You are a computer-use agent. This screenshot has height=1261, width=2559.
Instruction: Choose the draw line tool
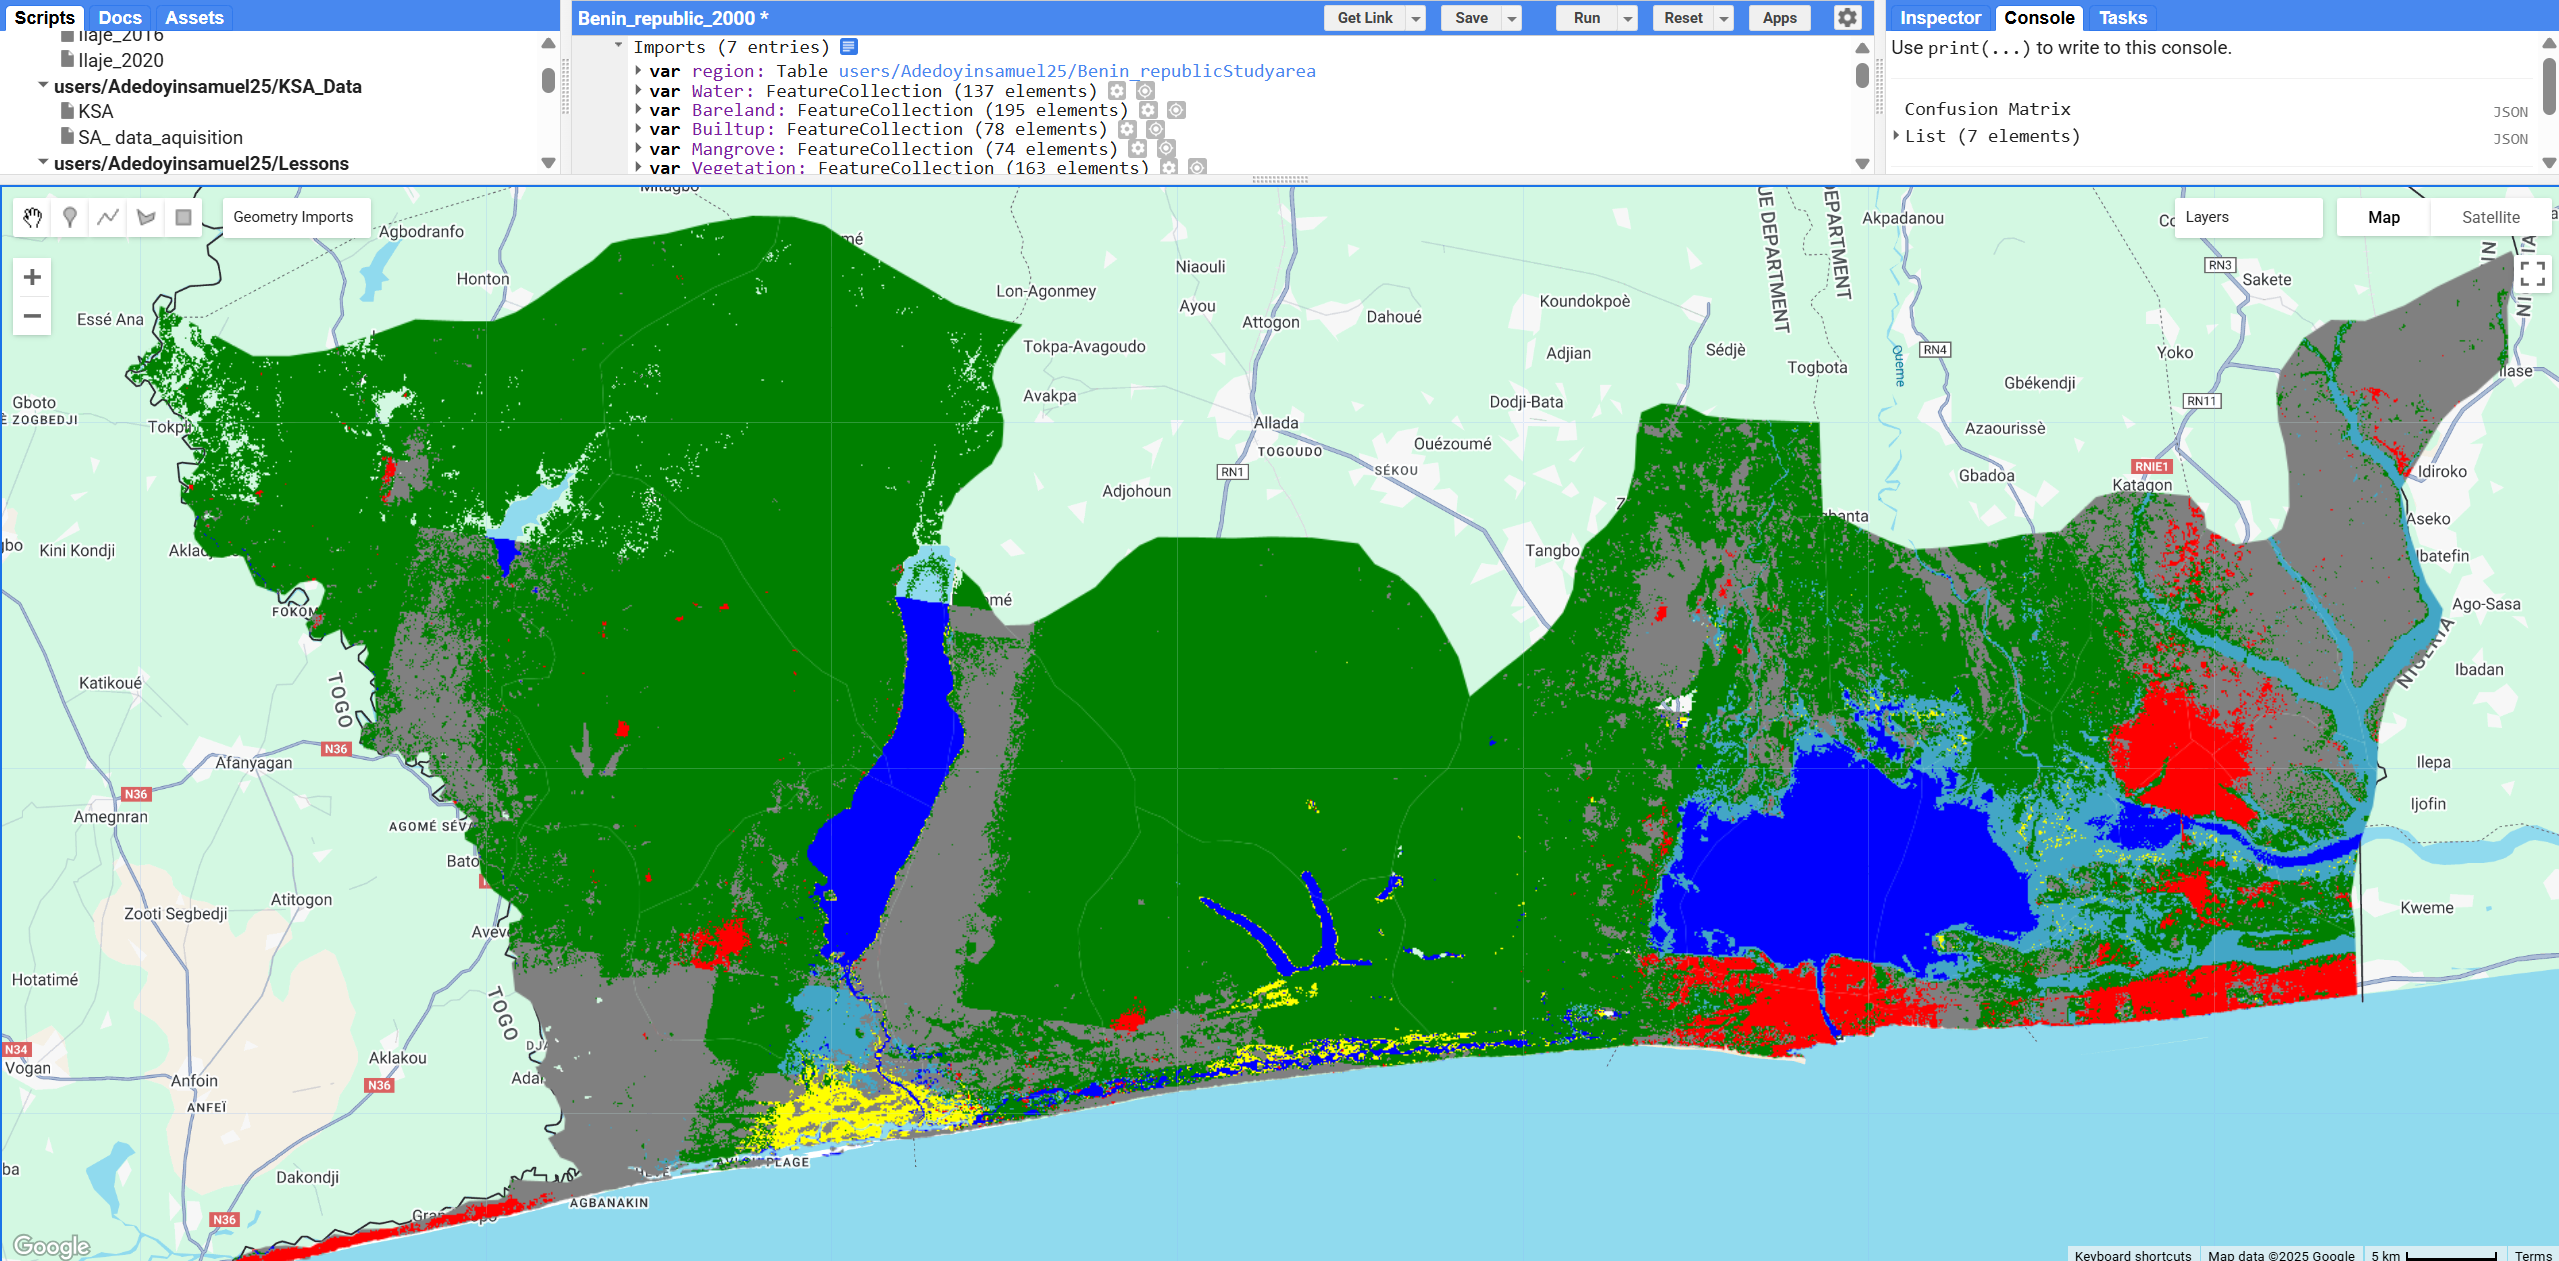point(108,217)
